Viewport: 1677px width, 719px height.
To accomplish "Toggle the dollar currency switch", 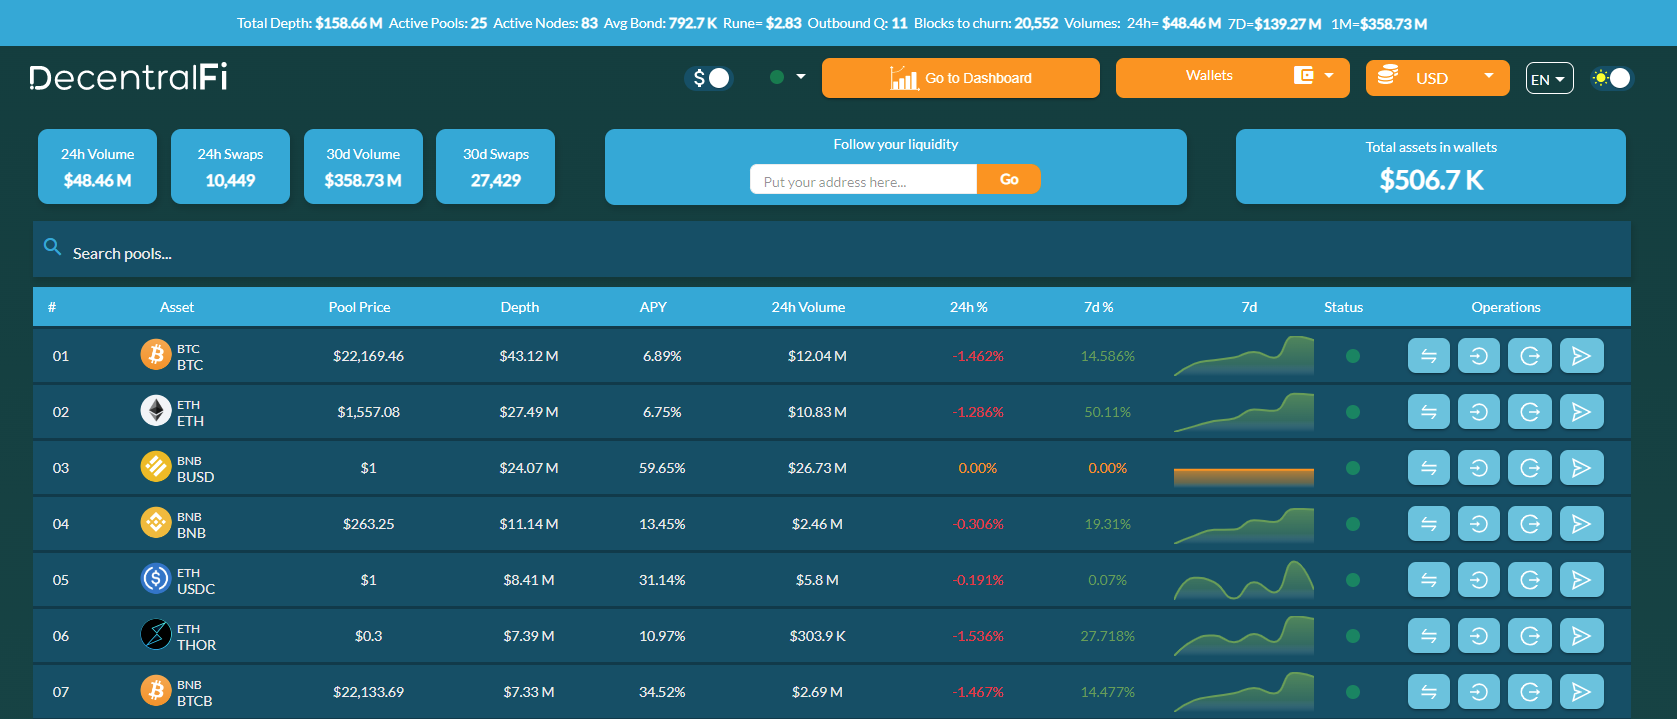I will point(709,78).
